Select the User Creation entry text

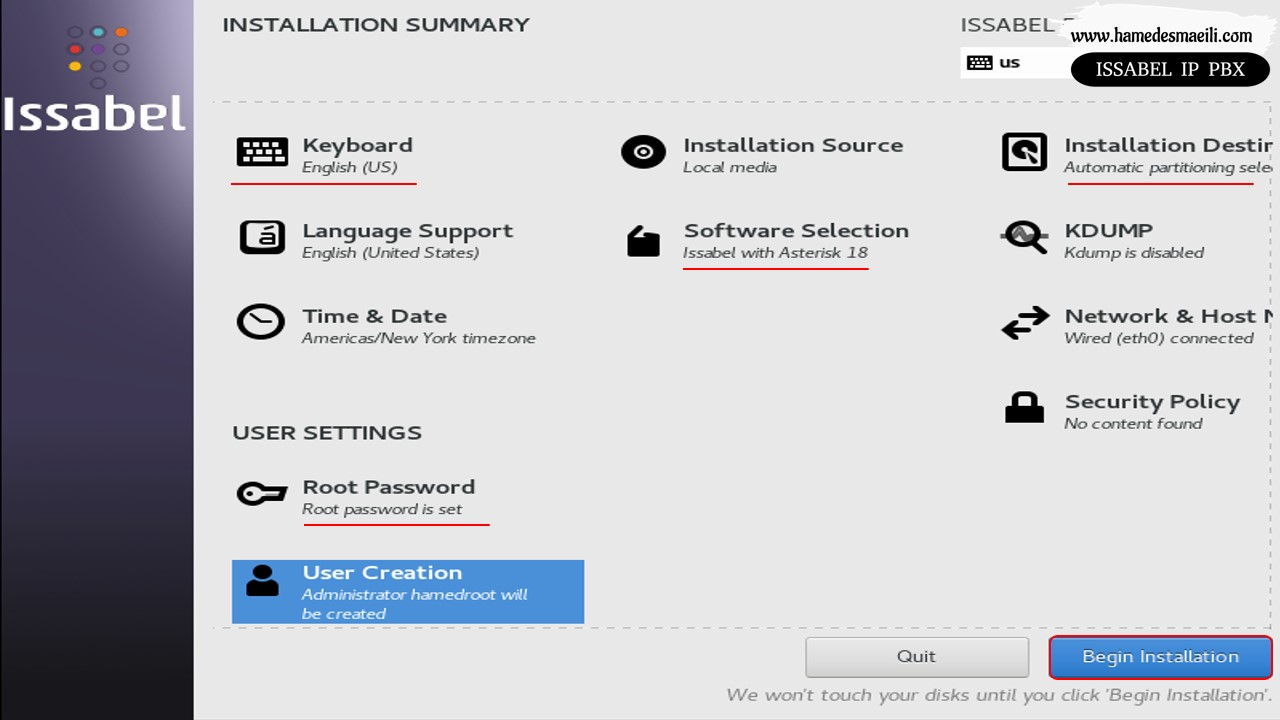pyautogui.click(x=382, y=573)
